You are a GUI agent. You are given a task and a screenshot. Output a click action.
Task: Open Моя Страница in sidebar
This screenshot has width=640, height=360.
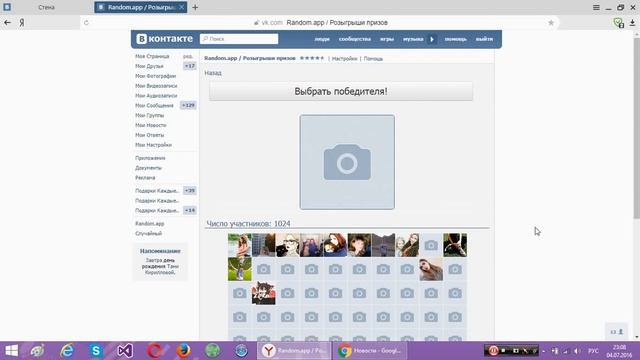point(152,56)
